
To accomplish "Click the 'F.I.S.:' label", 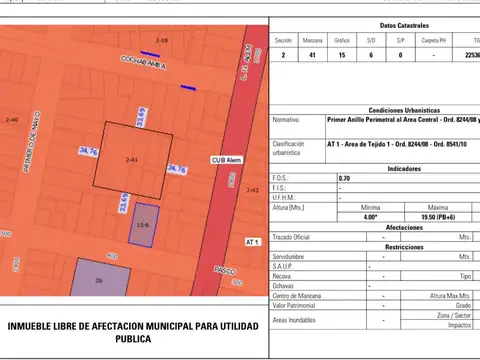I will [x=279, y=188].
